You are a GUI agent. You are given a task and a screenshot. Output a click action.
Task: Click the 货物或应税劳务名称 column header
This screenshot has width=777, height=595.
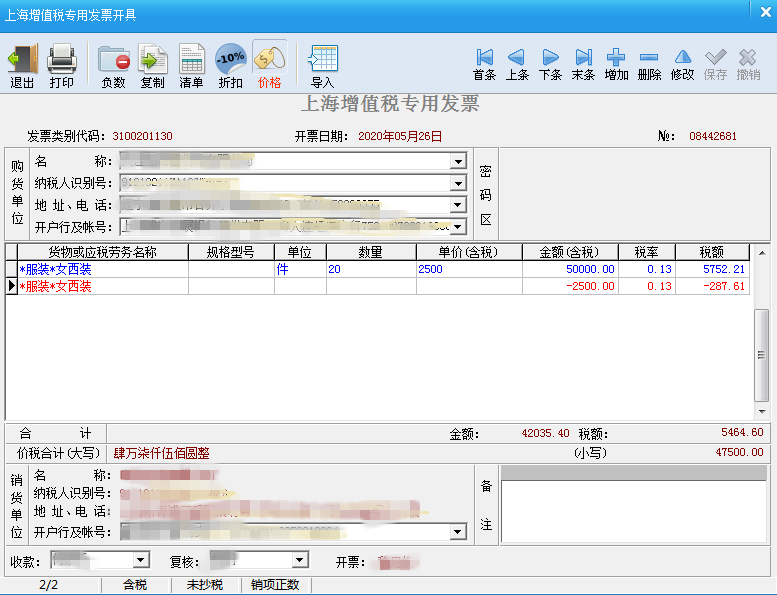click(x=103, y=252)
